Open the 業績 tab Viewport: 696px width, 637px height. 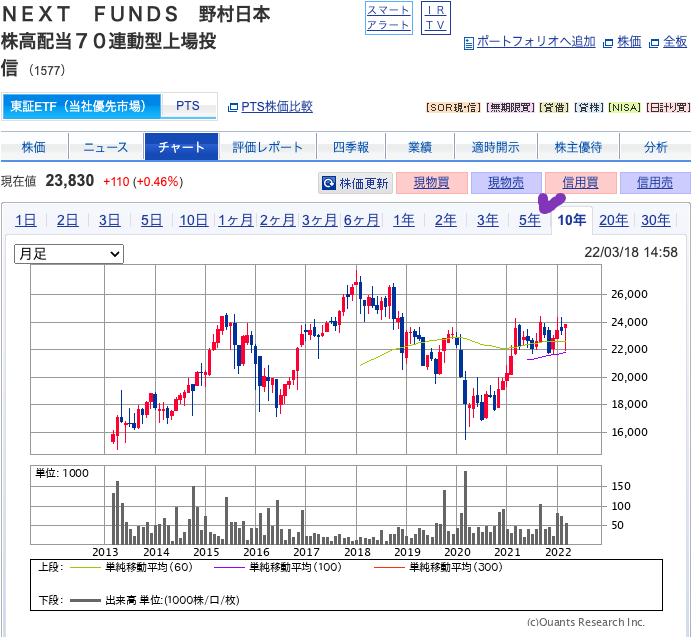tap(420, 146)
